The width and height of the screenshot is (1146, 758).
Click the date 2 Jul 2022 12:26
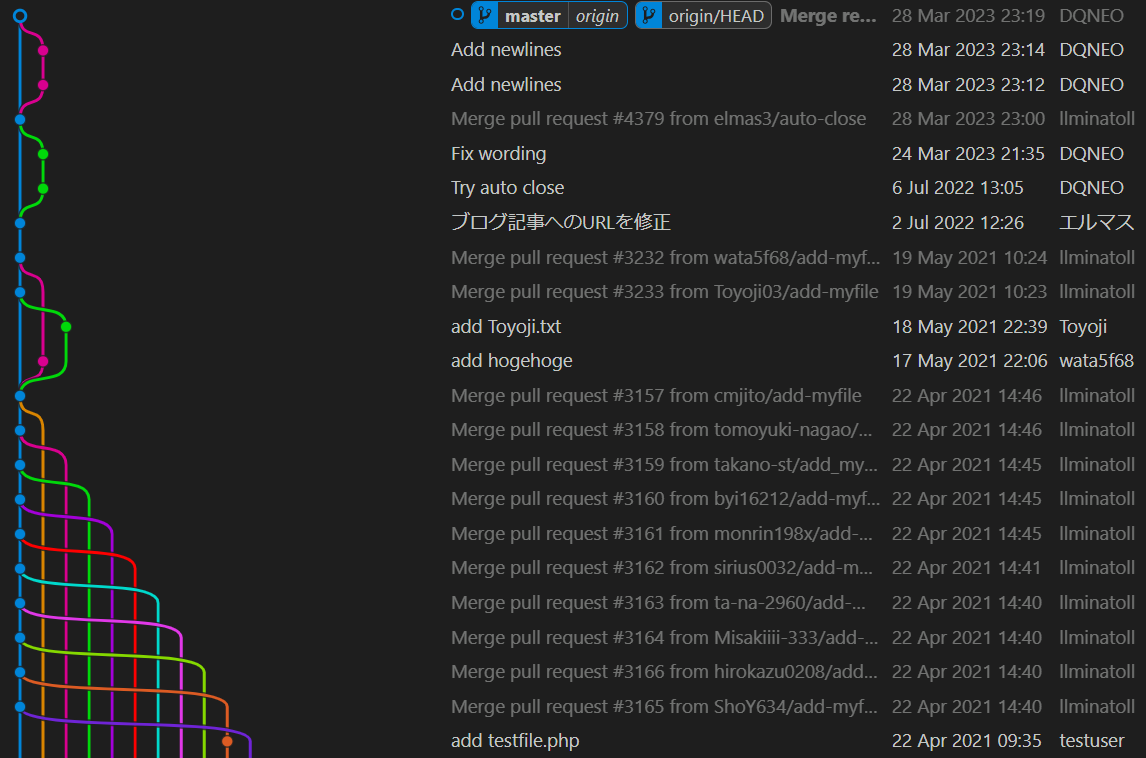coord(957,222)
